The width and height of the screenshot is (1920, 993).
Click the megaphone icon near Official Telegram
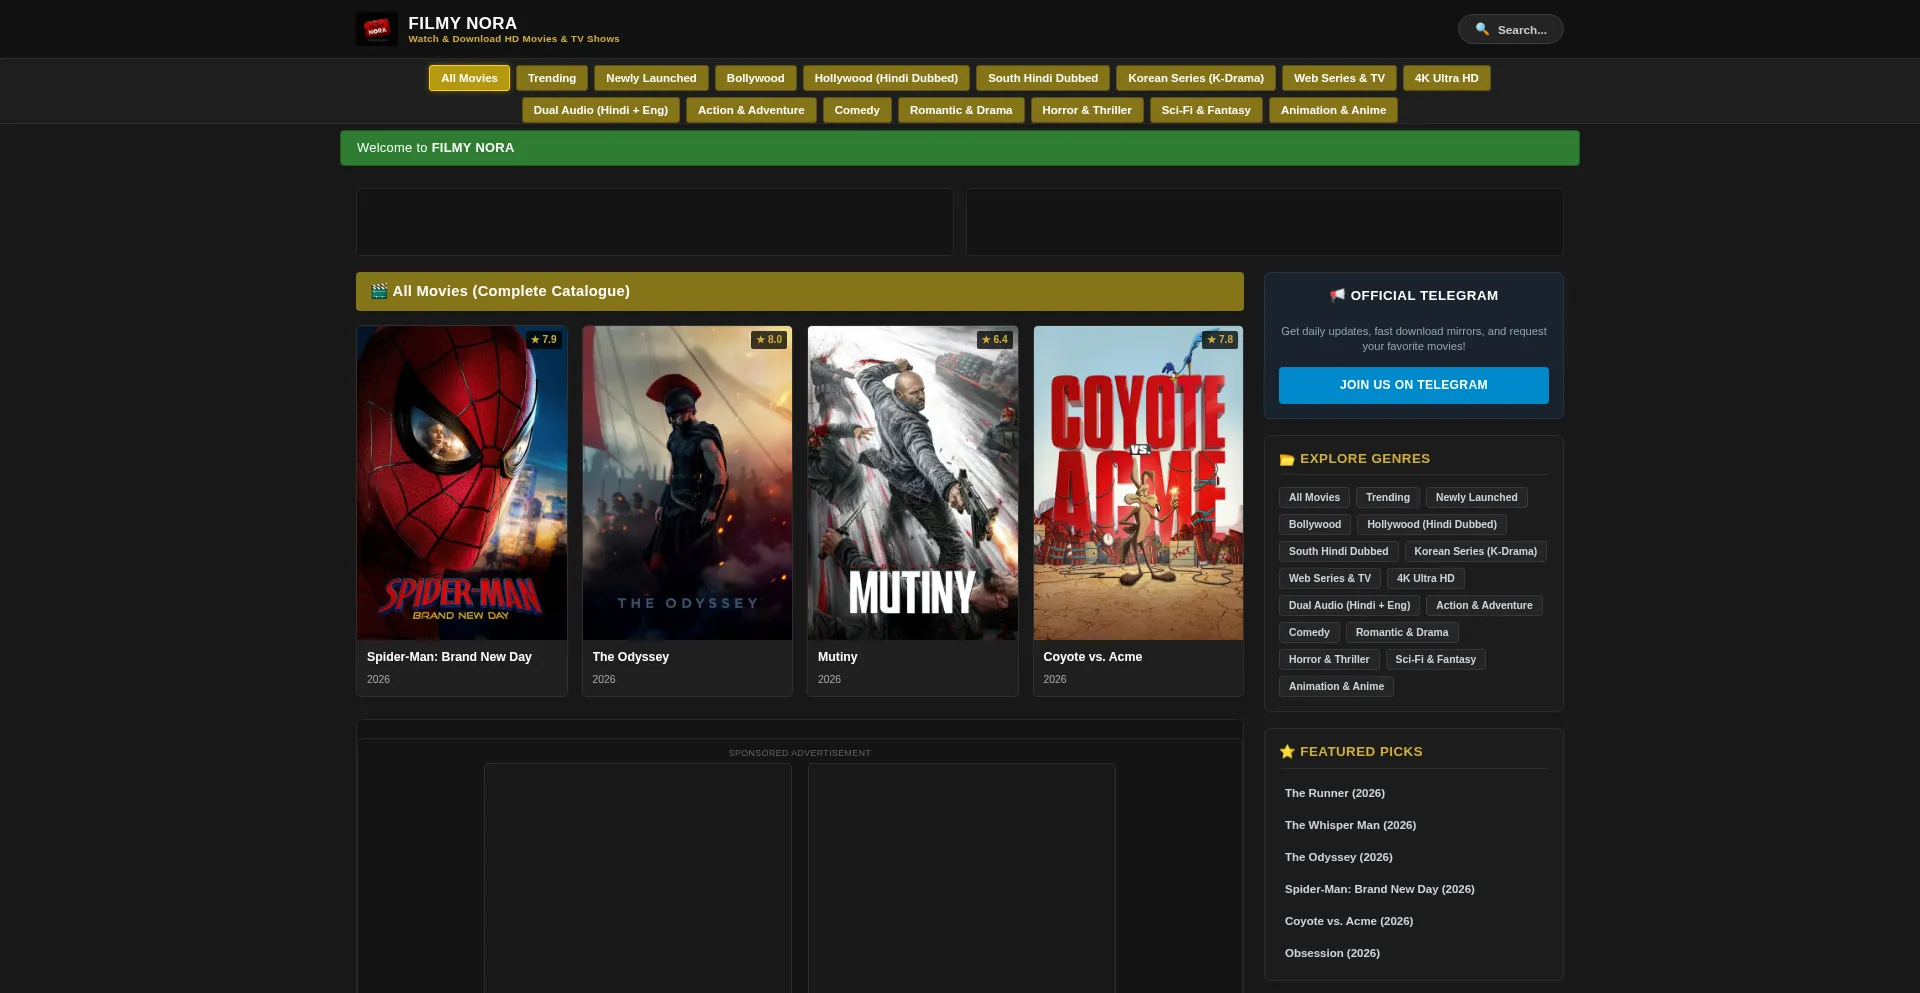point(1337,295)
